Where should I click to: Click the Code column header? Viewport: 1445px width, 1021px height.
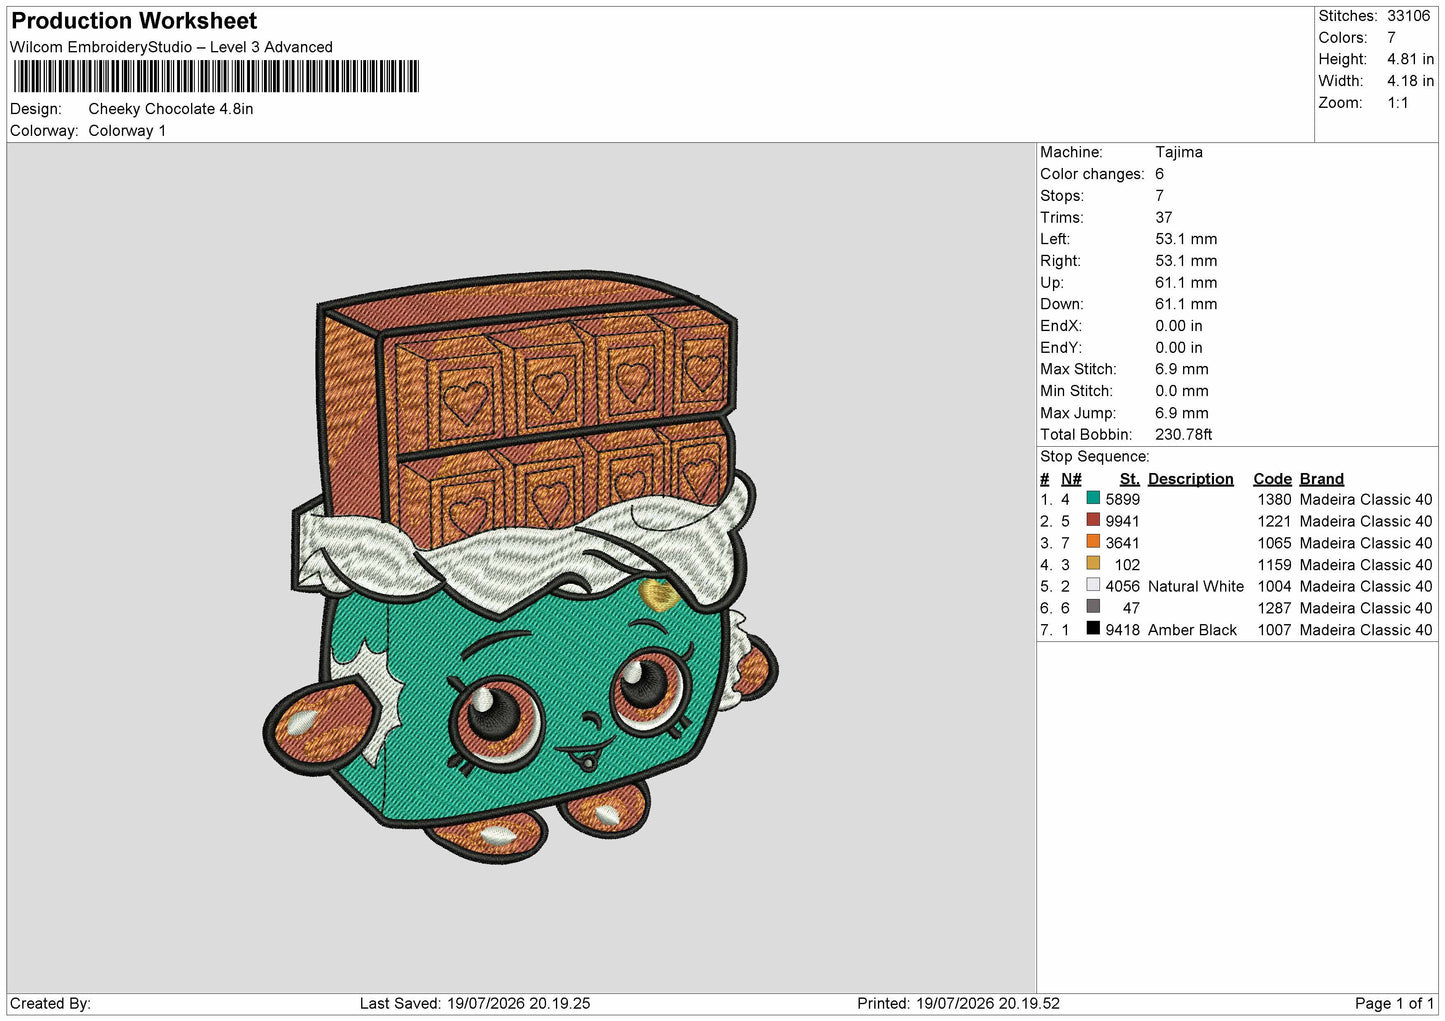click(1273, 479)
